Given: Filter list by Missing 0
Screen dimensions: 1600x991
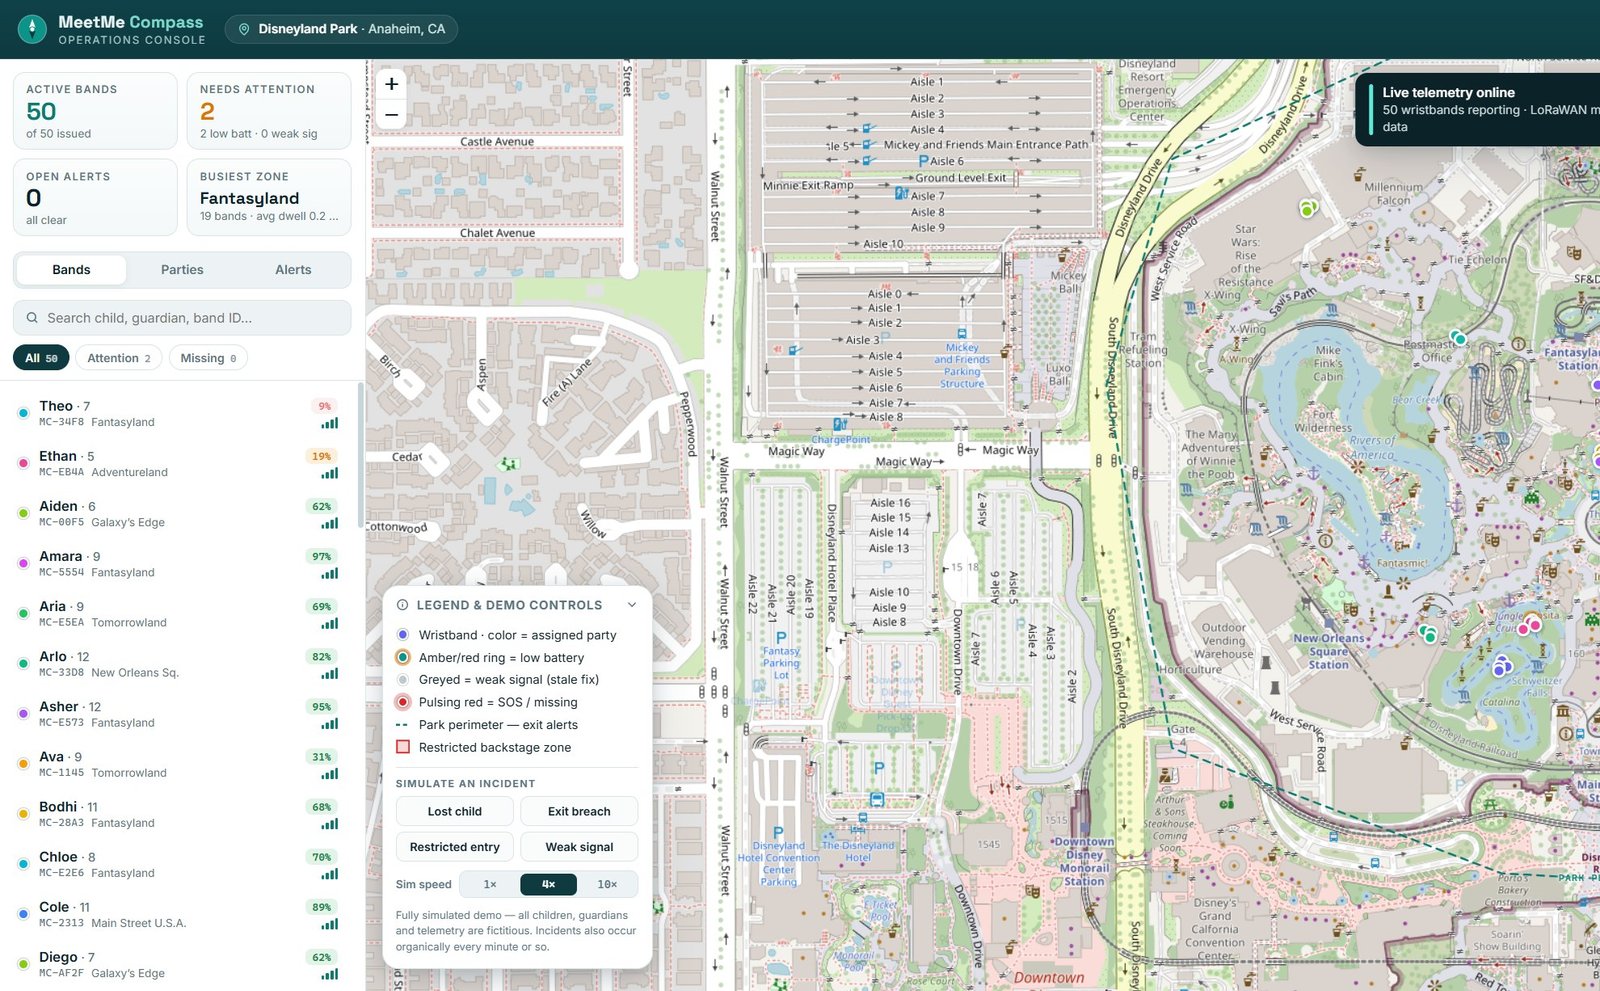Looking at the screenshot, I should 208,358.
